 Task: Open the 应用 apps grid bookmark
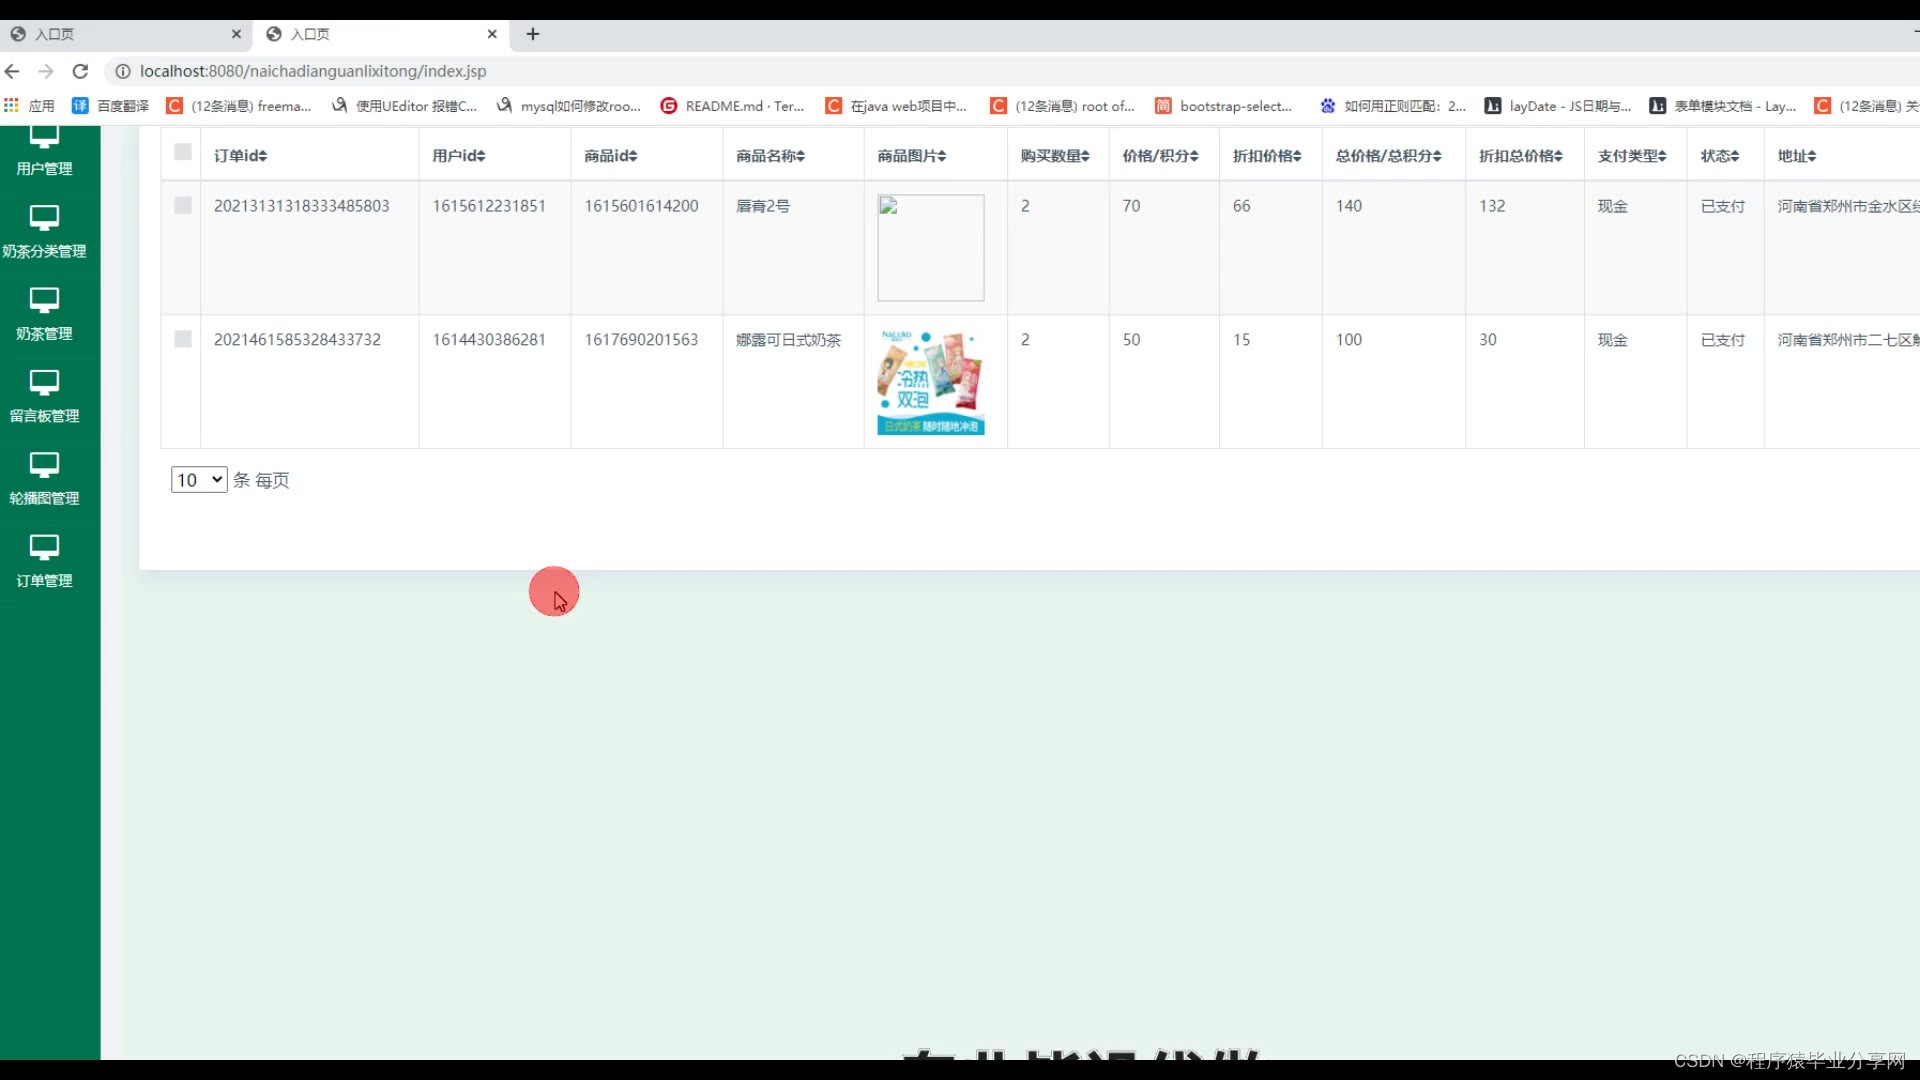click(x=28, y=106)
